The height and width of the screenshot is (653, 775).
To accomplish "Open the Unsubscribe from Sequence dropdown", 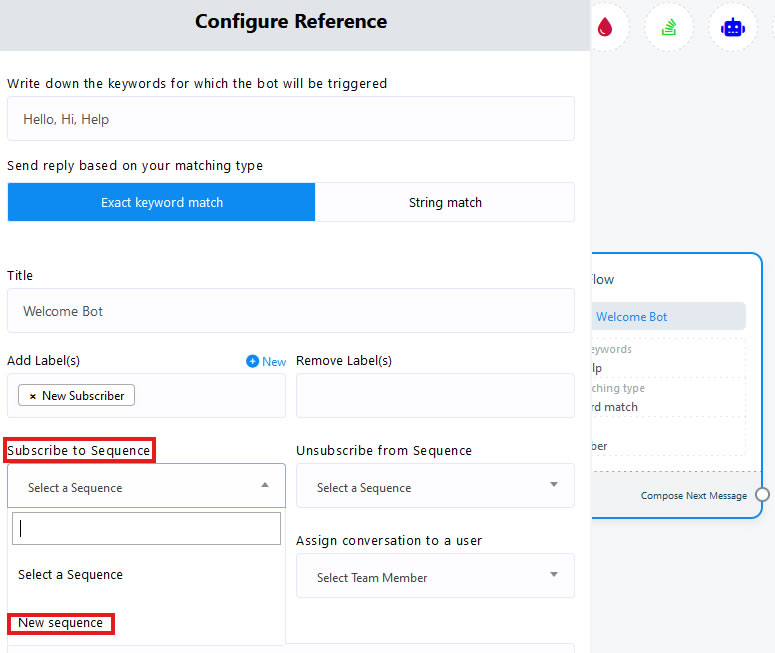I will pyautogui.click(x=435, y=486).
